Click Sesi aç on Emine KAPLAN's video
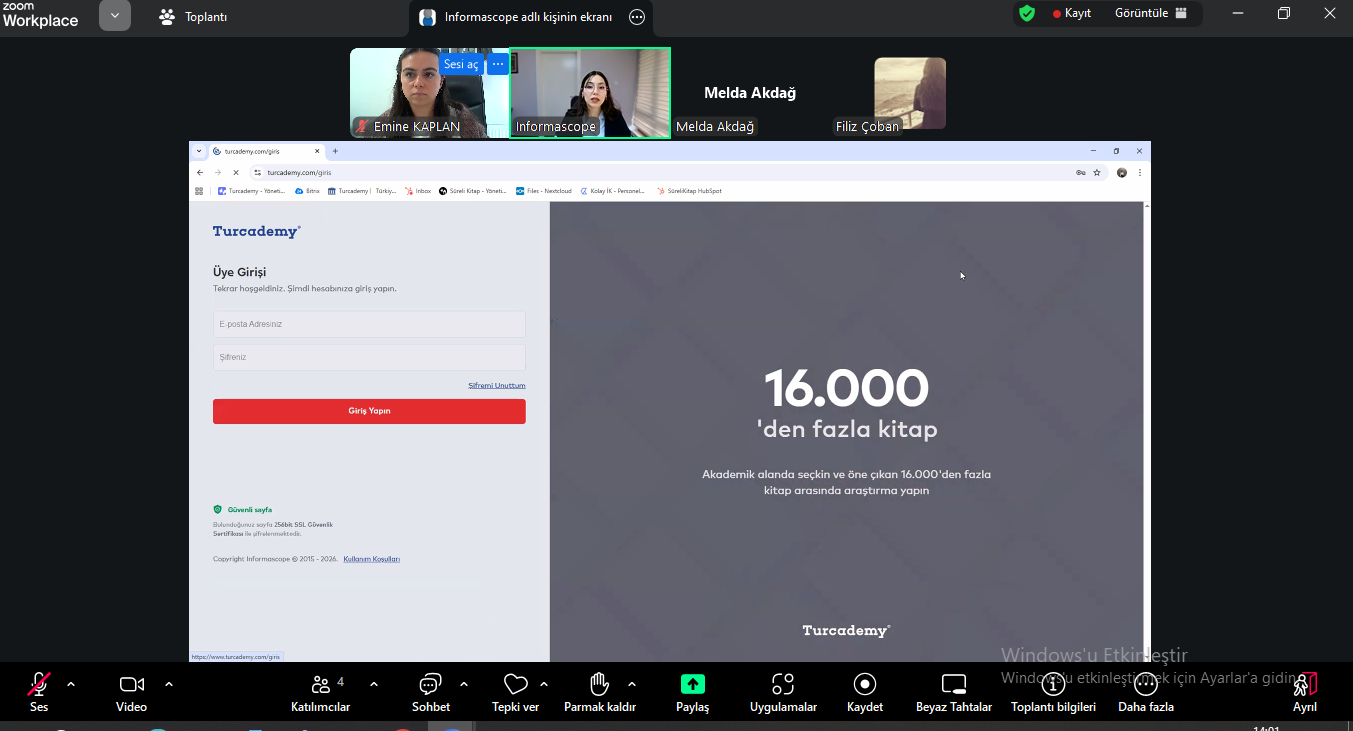This screenshot has width=1353, height=731. pos(461,65)
